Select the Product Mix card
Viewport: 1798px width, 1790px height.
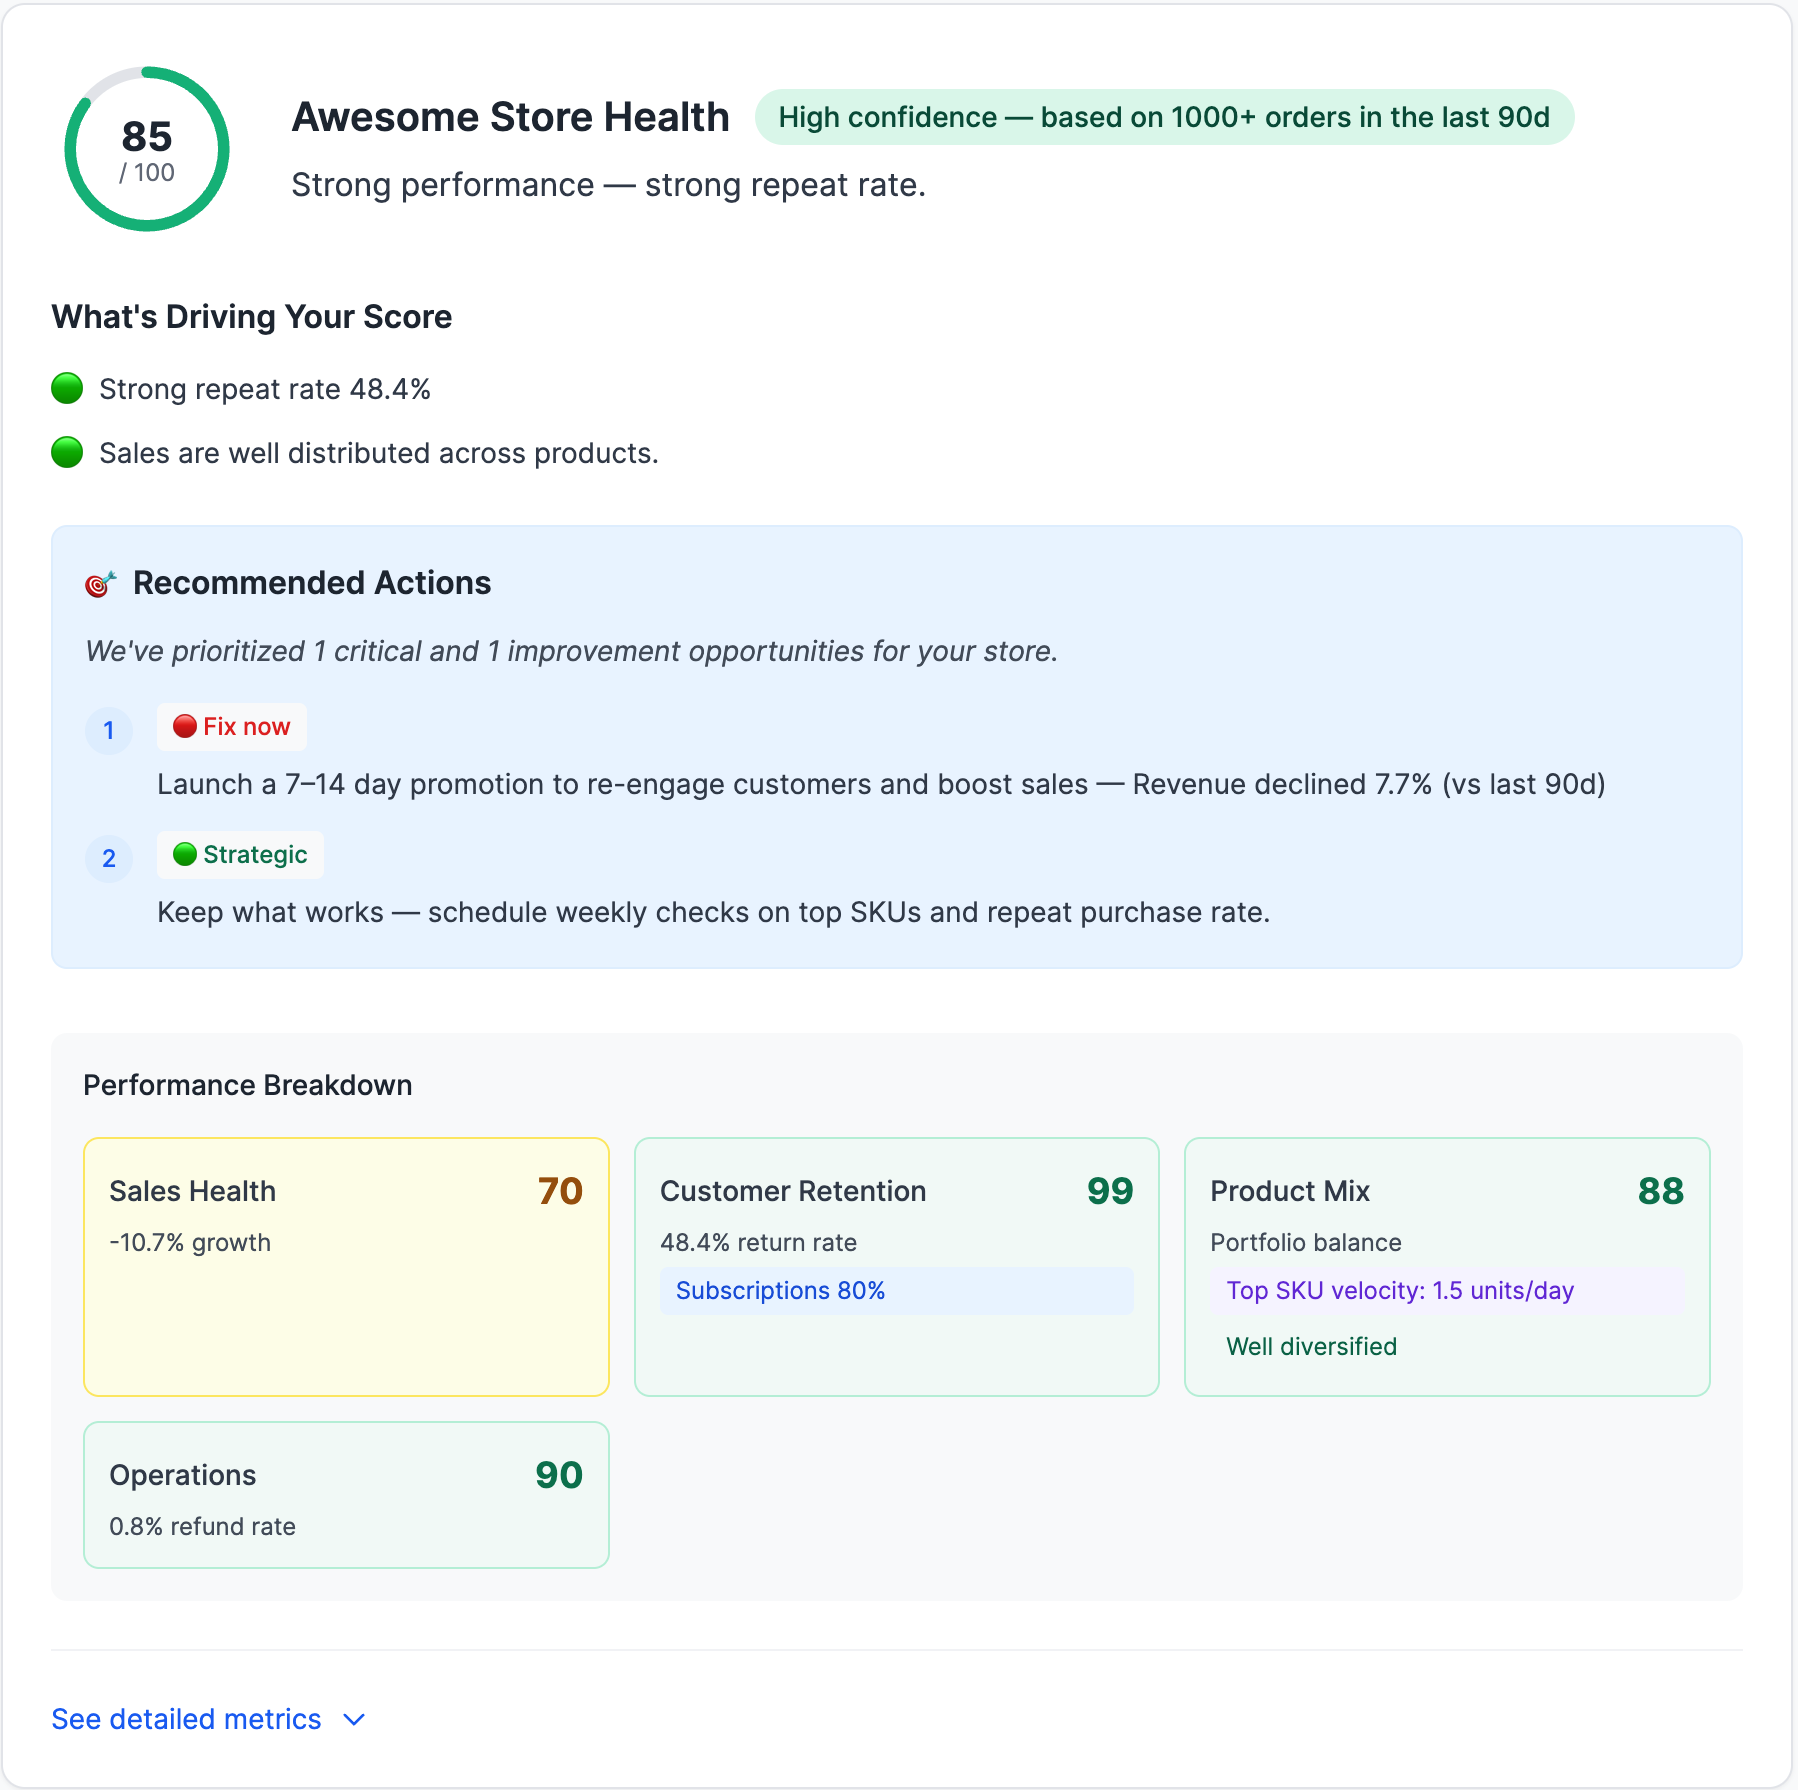[x=1446, y=1266]
